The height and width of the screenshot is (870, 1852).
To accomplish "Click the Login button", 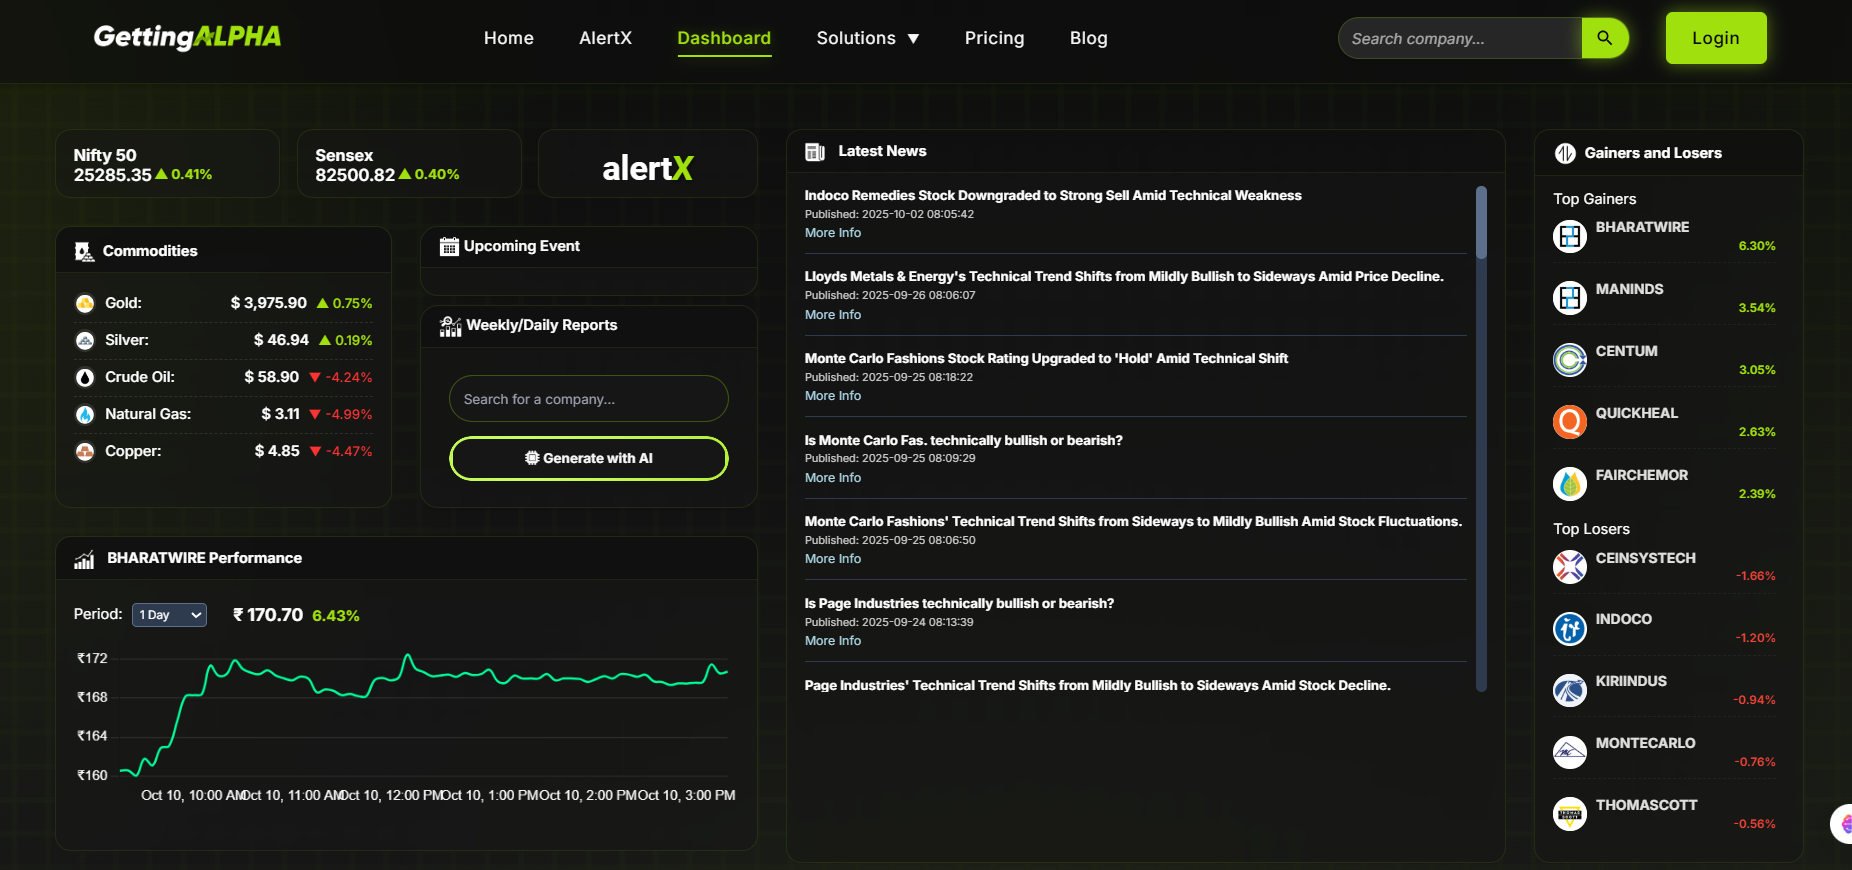I will click(1716, 38).
